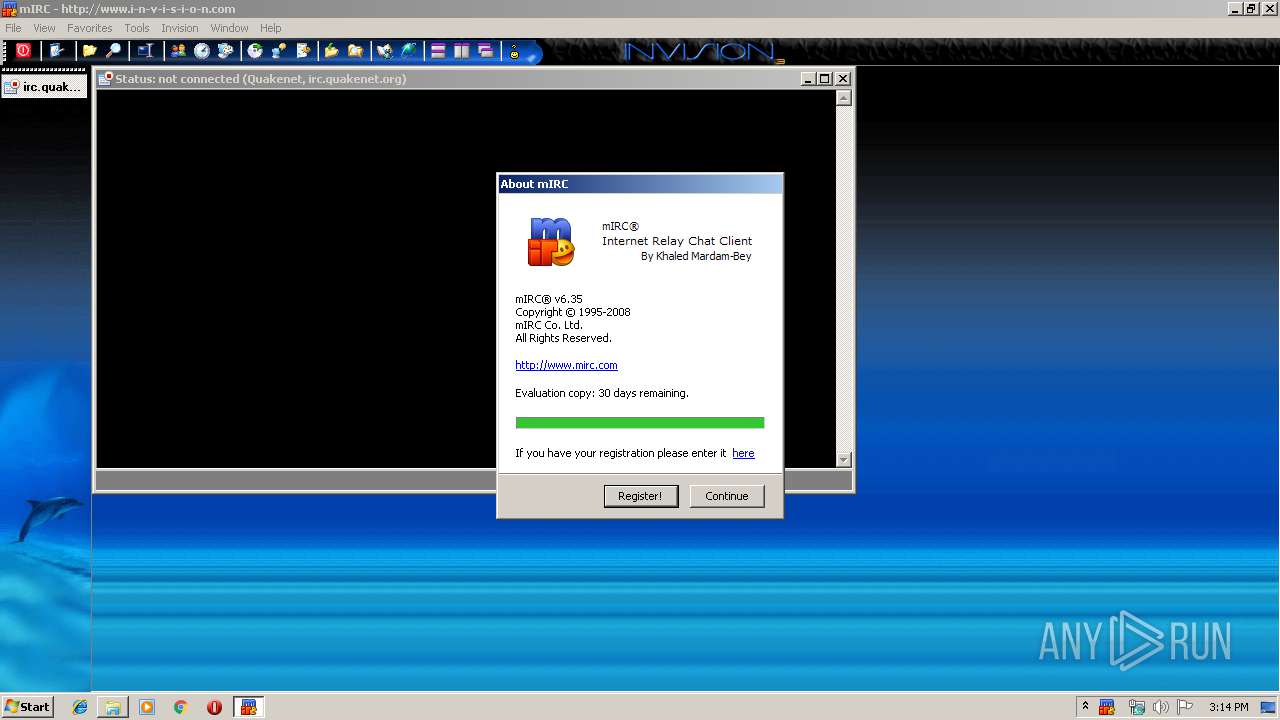Viewport: 1280px width, 720px height.
Task: Click Status window scrollbar up arrow
Action: (843, 98)
